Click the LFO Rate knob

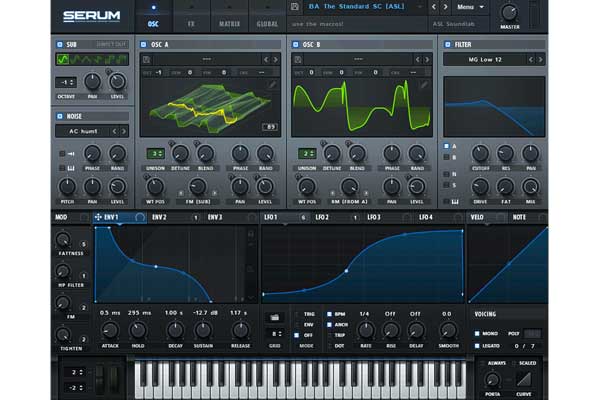366,330
